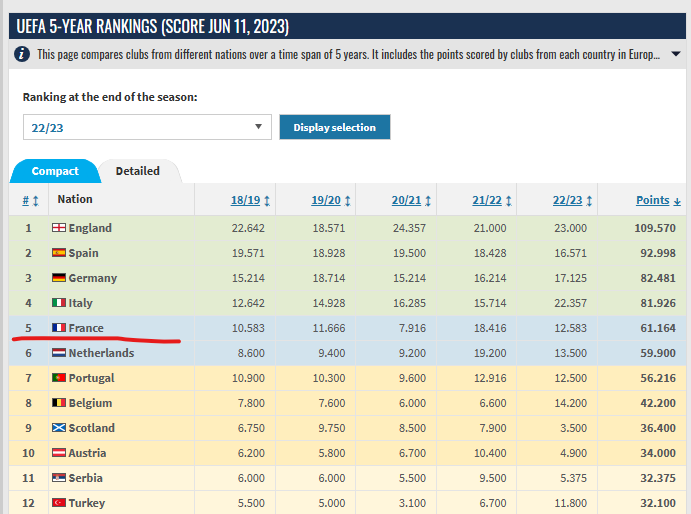
Task: Click the France flag icon
Action: tap(59, 328)
